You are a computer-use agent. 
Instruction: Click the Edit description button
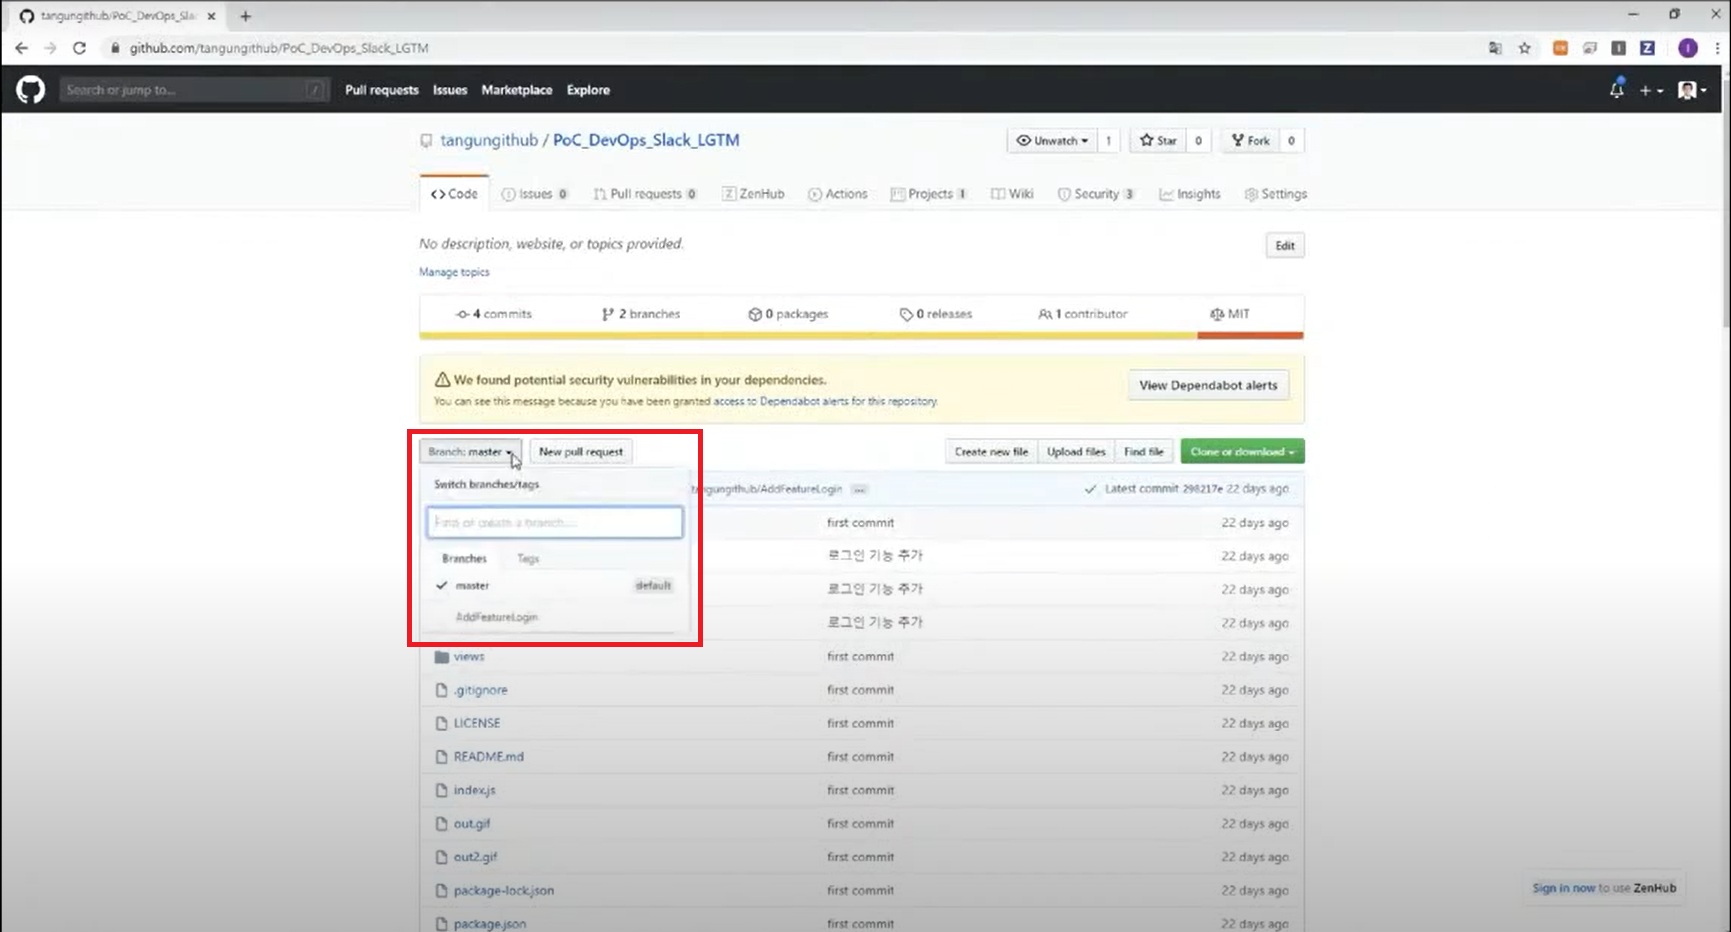(1285, 246)
